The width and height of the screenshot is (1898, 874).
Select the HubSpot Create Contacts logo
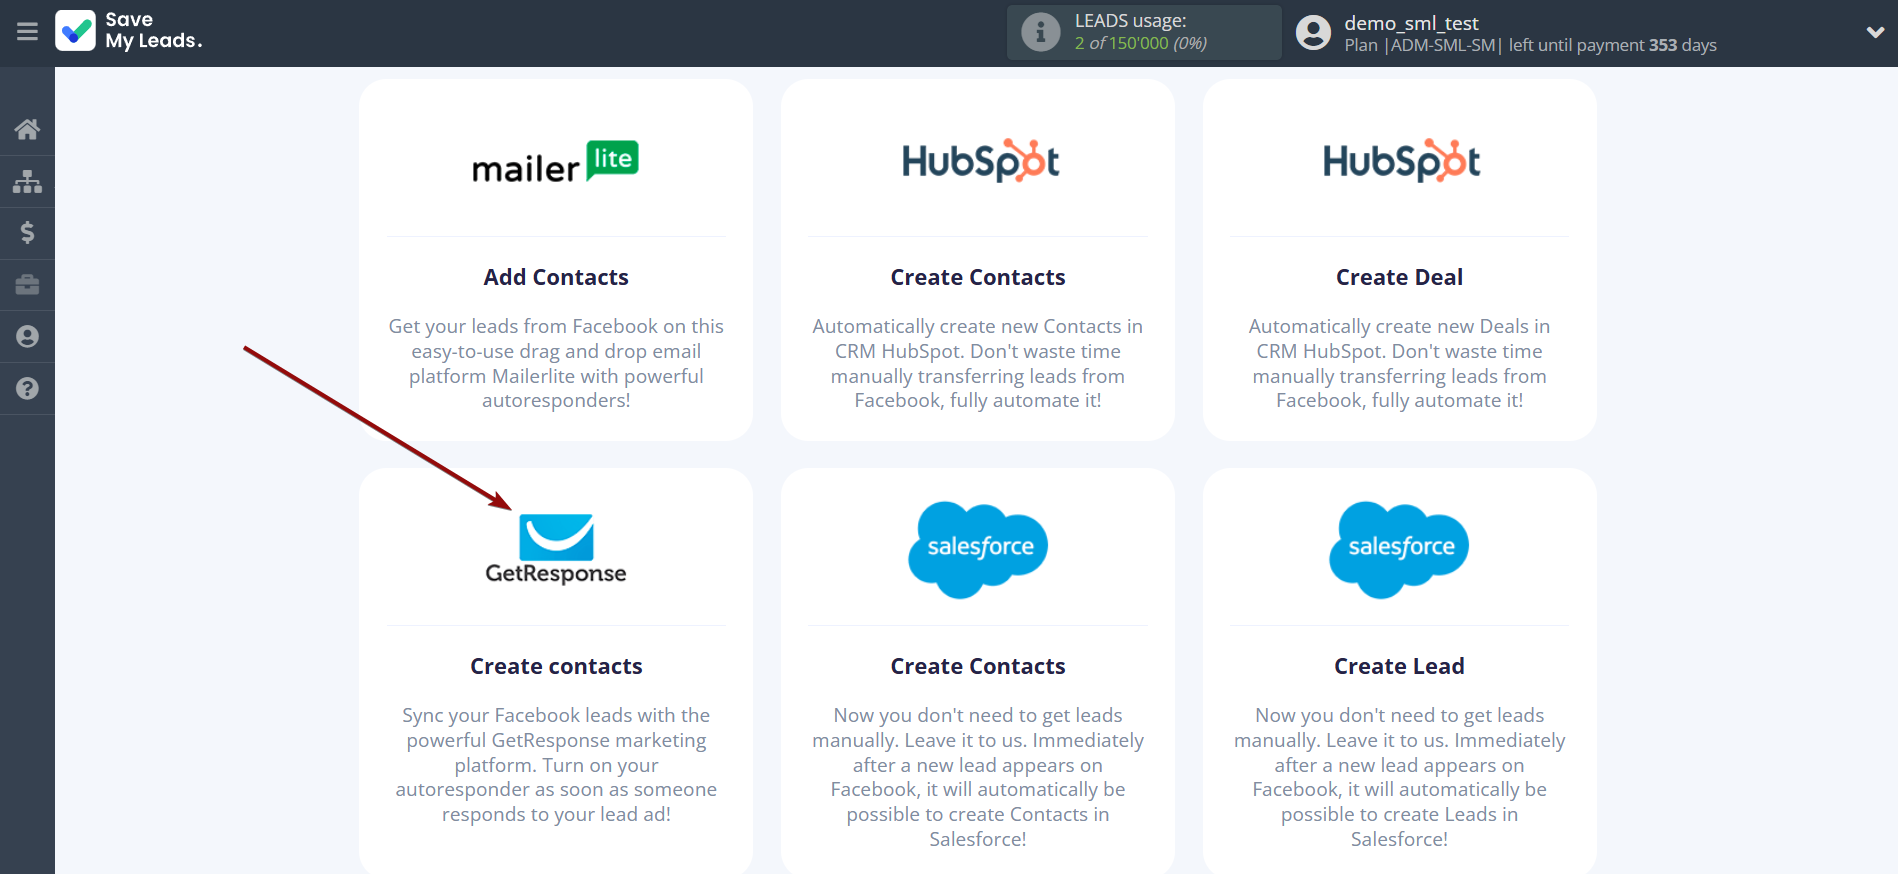[x=979, y=161]
